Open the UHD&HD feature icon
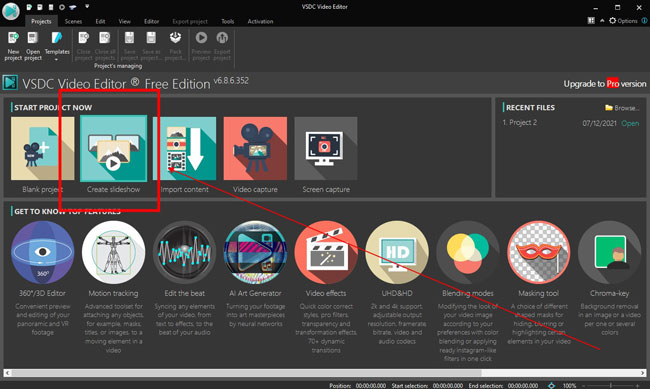650x389 pixels. pyautogui.click(x=397, y=252)
